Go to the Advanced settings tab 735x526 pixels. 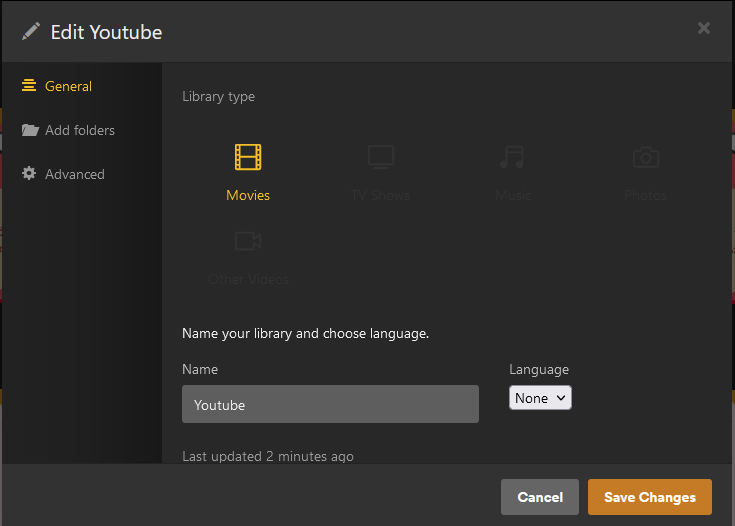point(75,174)
